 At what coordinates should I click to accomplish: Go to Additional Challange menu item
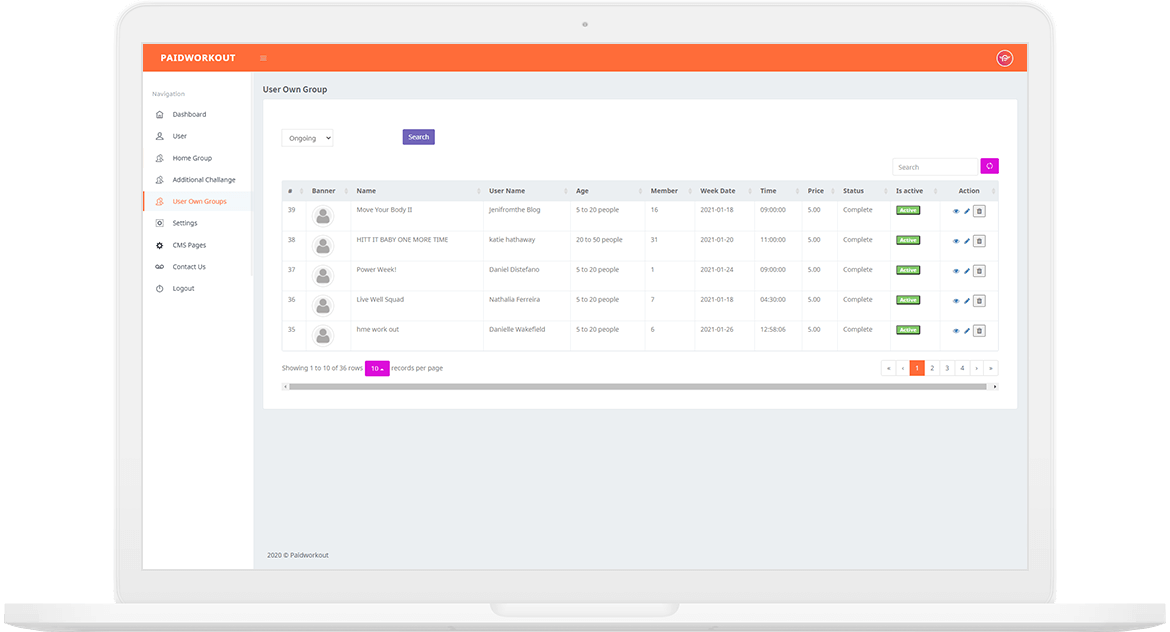click(204, 180)
